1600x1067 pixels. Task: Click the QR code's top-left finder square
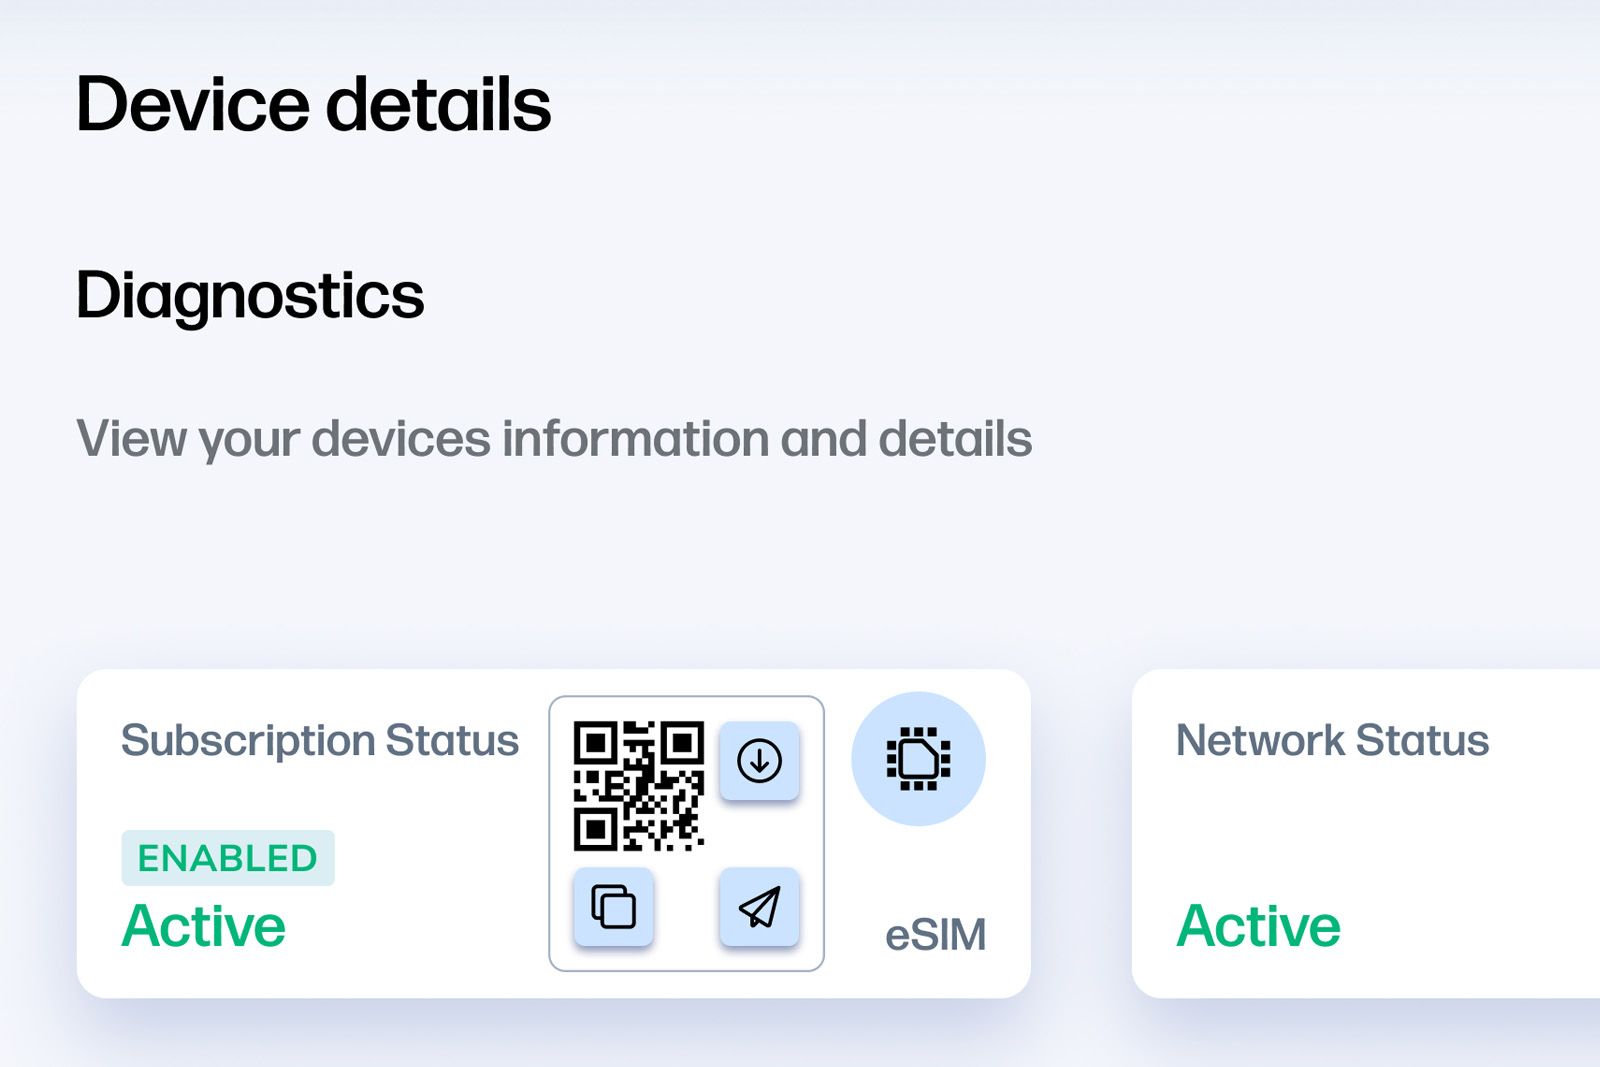pos(596,743)
